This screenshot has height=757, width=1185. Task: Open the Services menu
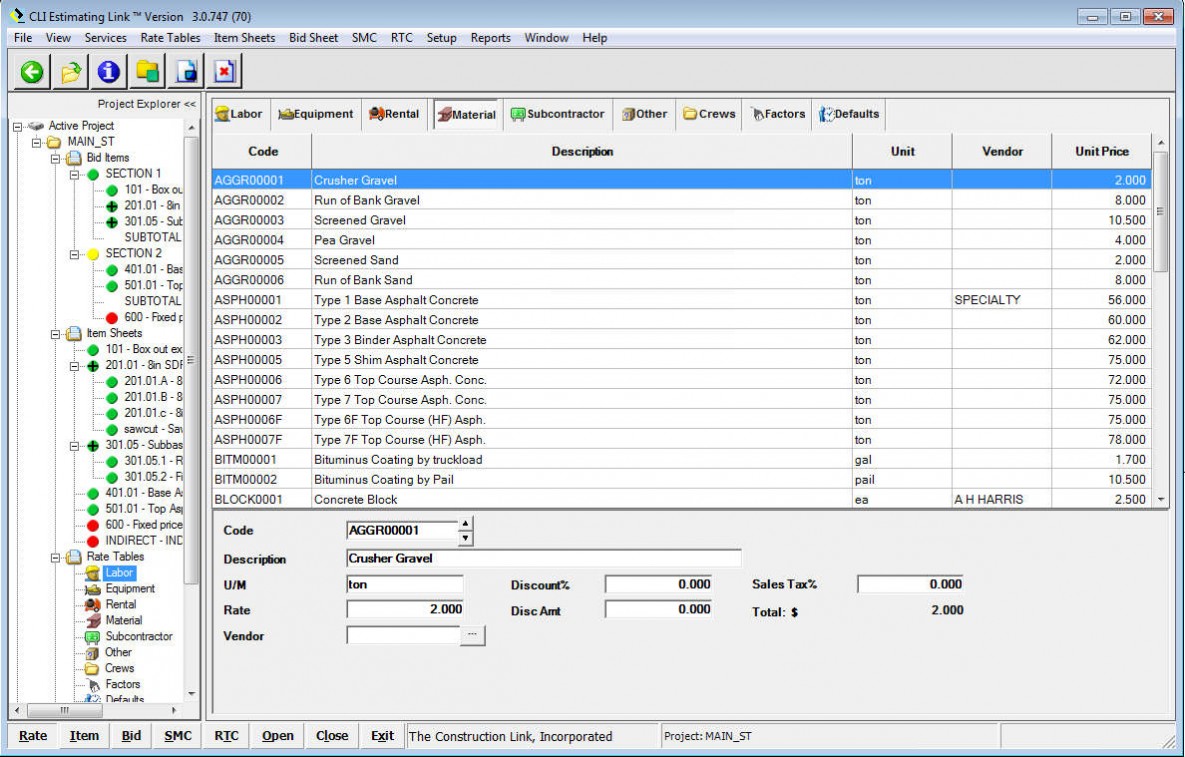(x=105, y=38)
